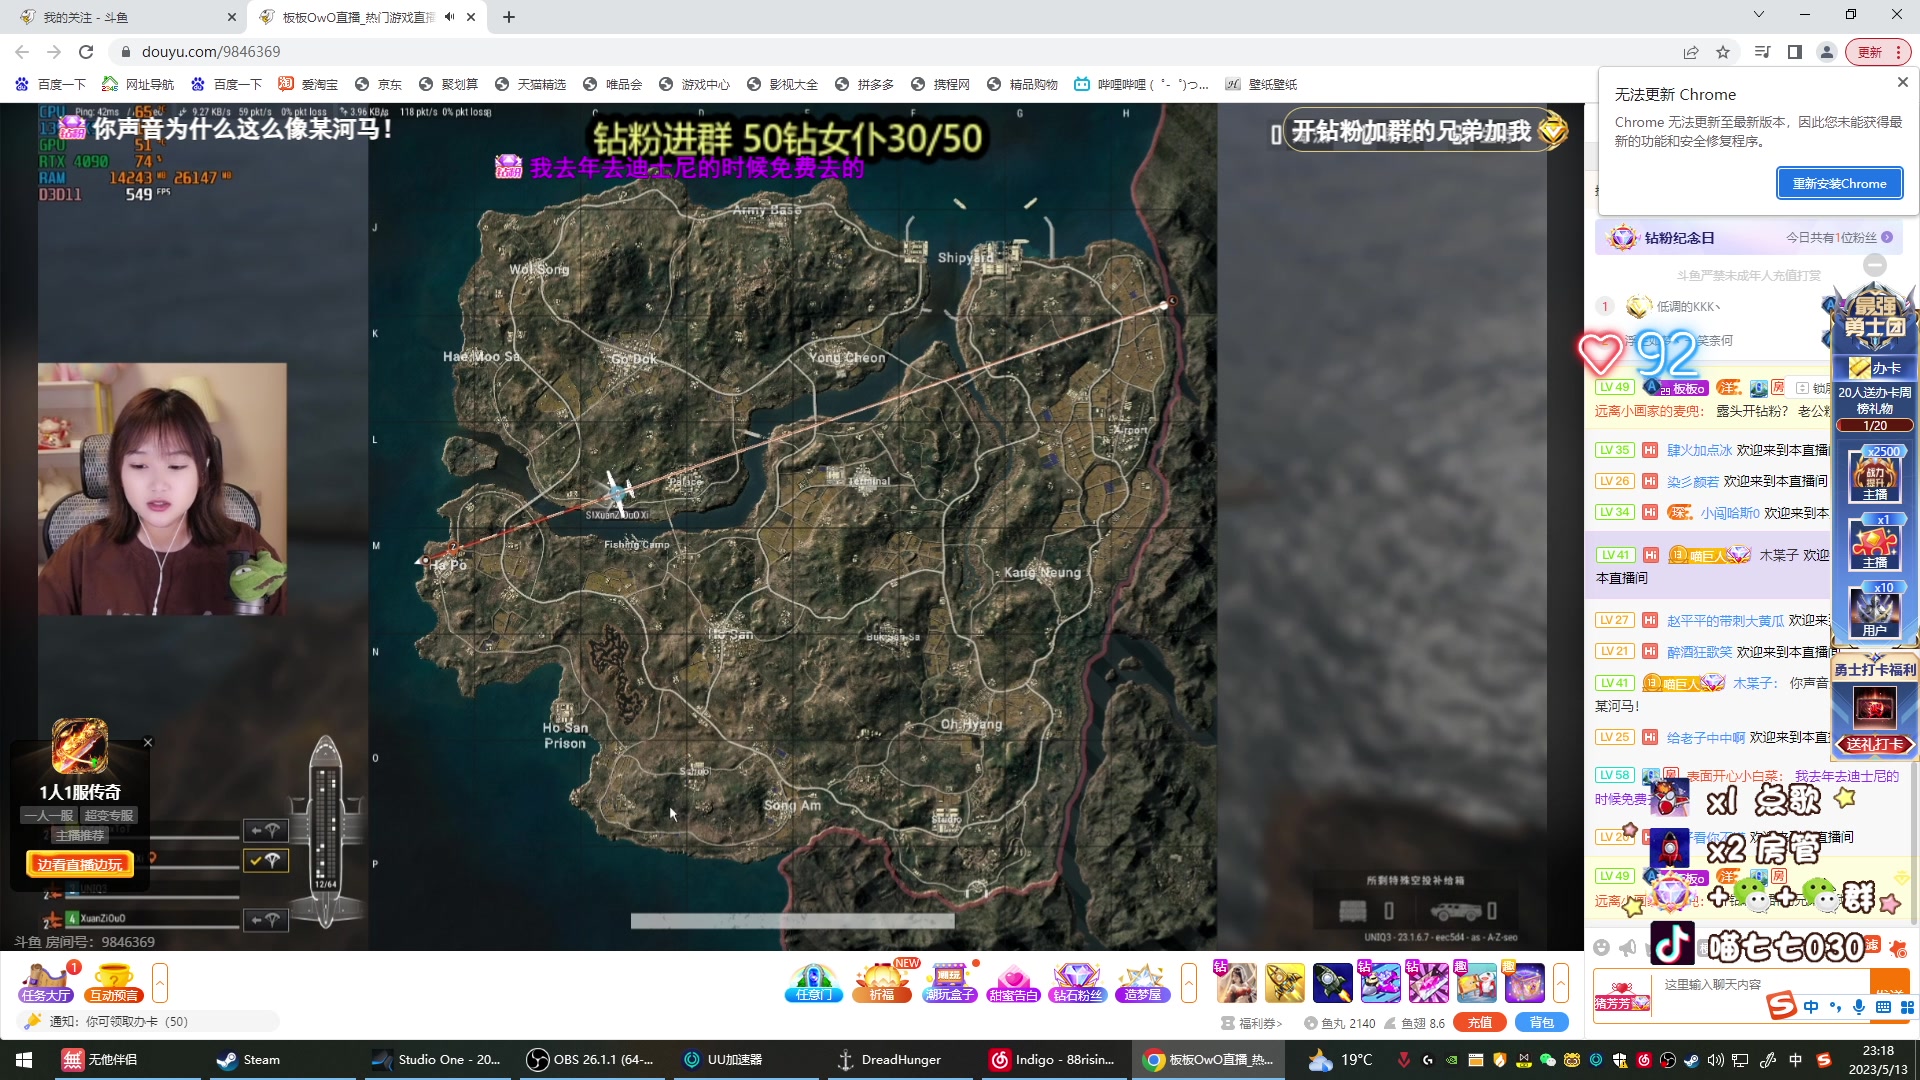The image size is (1920, 1080).
Task: Open the 背包 backpack button
Action: click(1541, 1022)
